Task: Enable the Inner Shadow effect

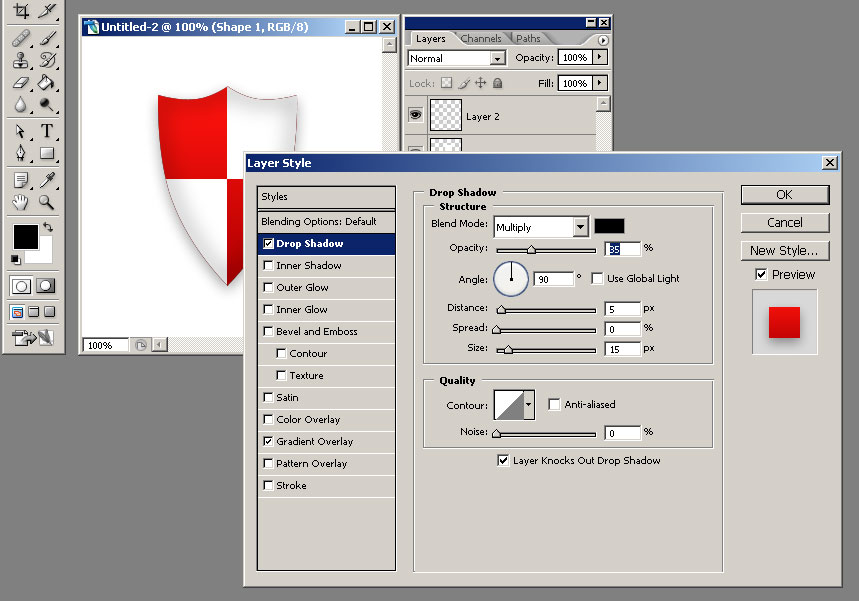Action: pyautogui.click(x=268, y=265)
